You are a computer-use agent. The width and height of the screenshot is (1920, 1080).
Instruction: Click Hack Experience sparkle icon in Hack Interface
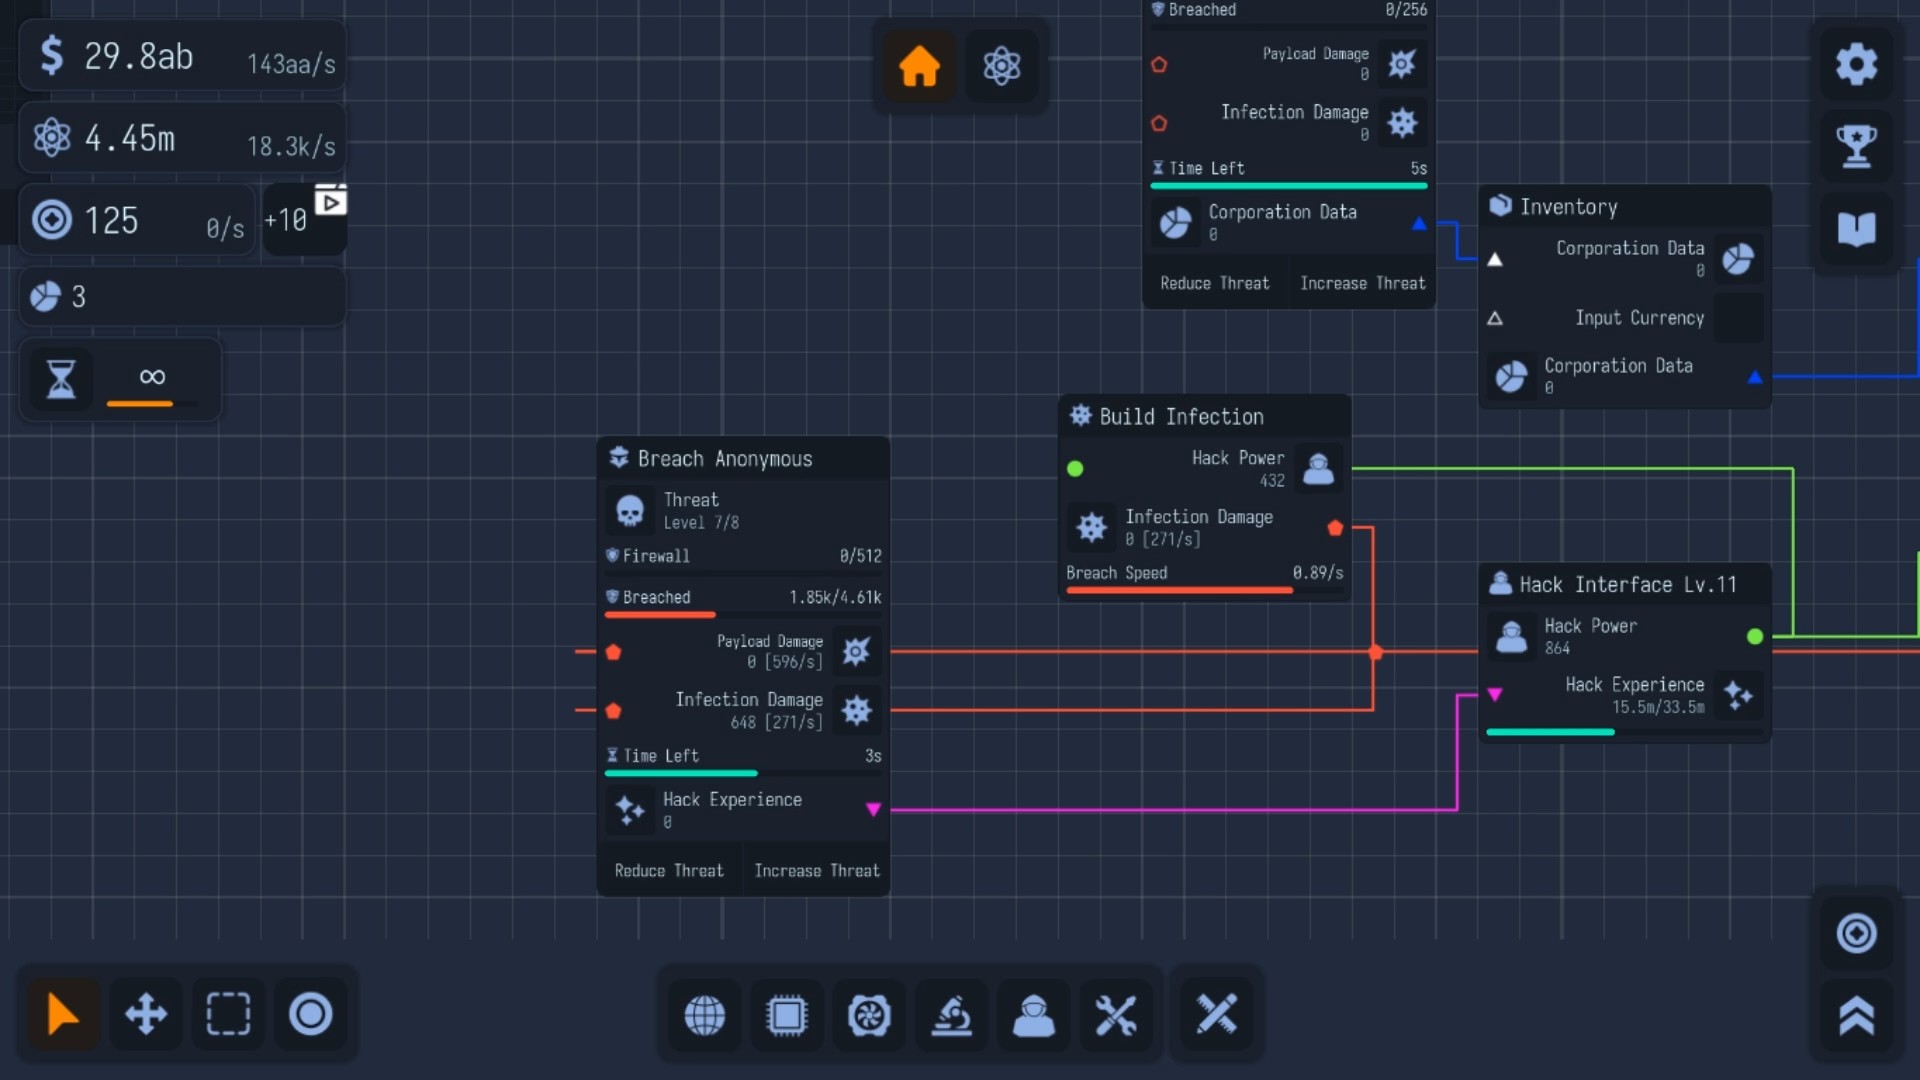[x=1738, y=695]
